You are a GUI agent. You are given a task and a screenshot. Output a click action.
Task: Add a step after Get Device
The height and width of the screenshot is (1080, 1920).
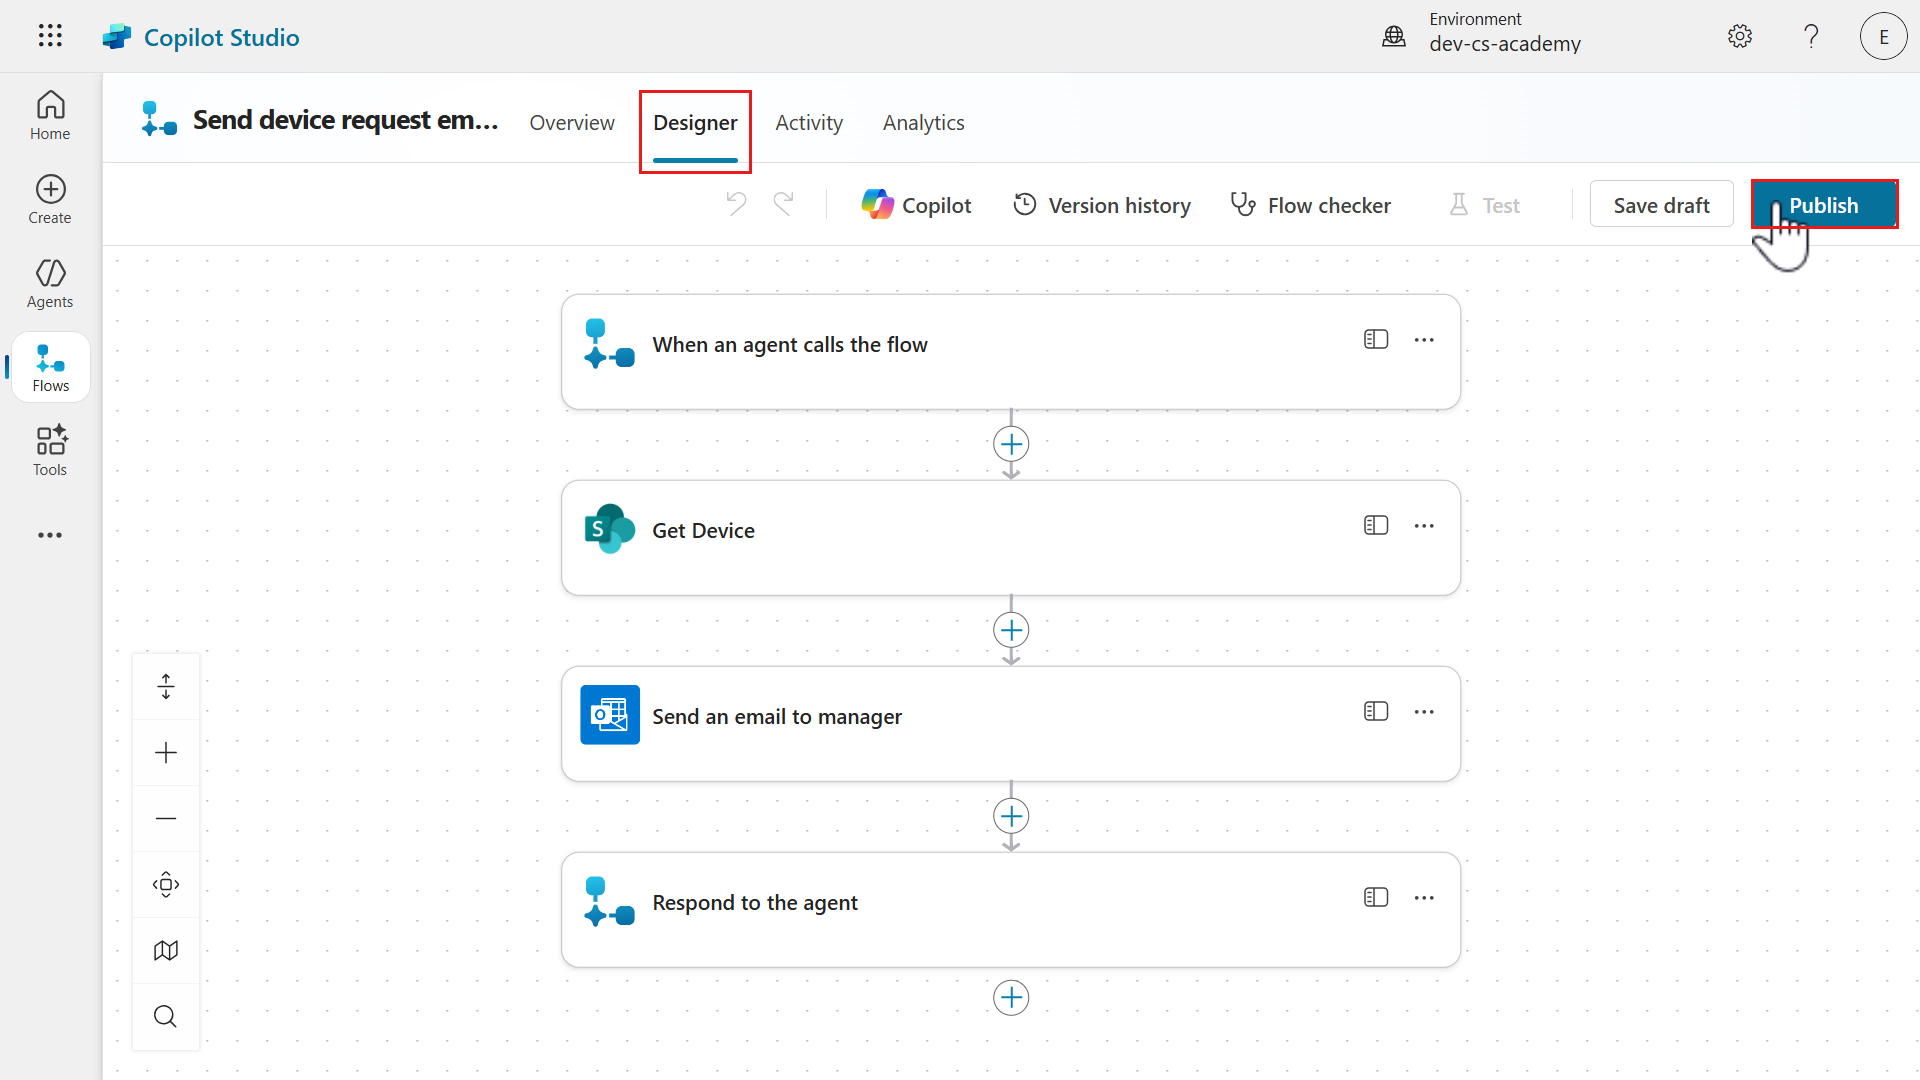click(1011, 630)
